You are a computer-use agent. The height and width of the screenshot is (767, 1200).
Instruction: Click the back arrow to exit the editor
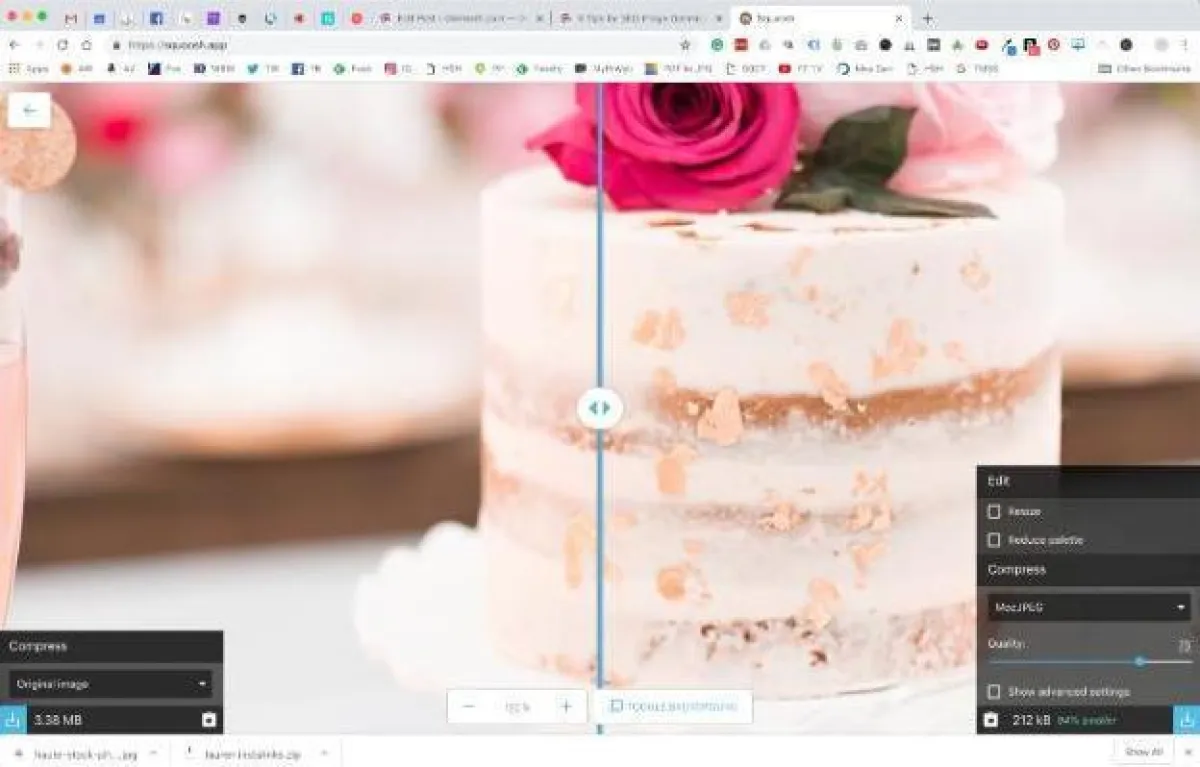click(29, 110)
